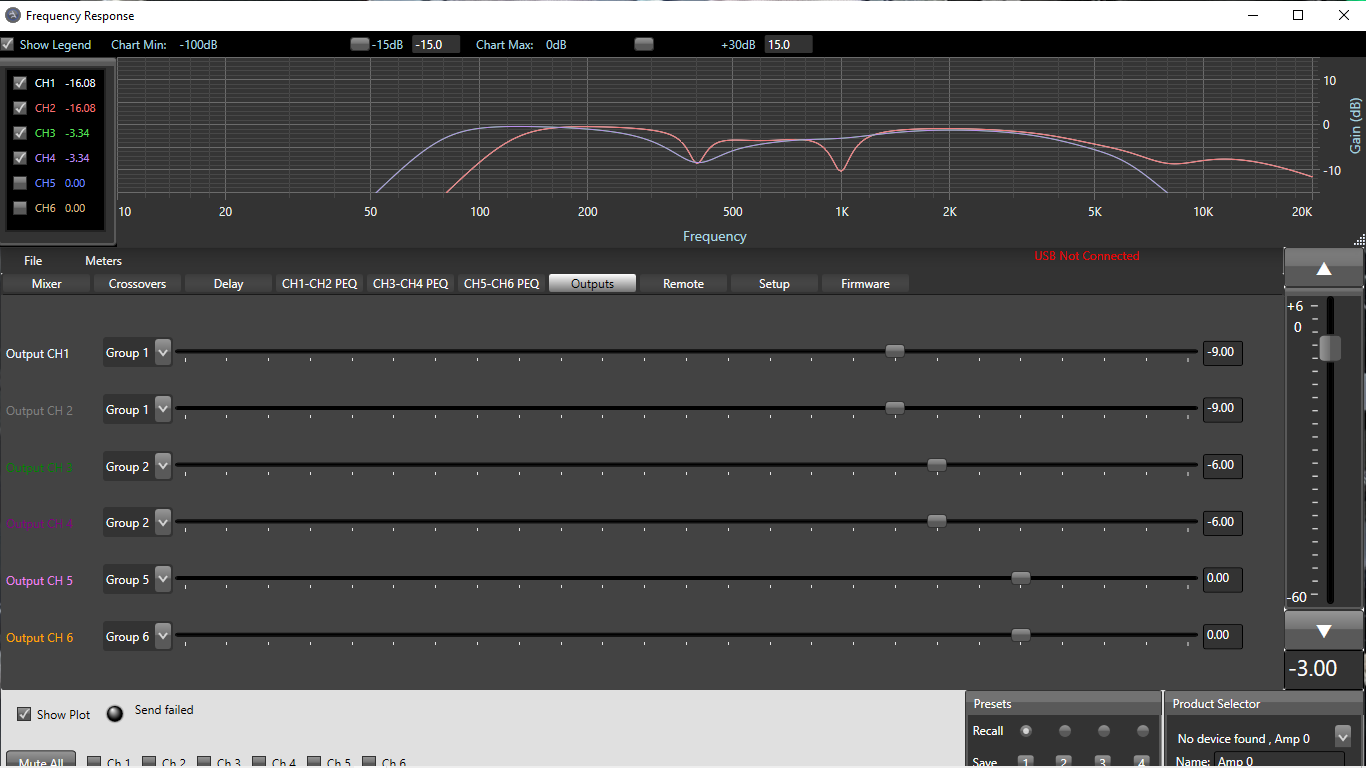Click the Output CH 6 gain slider thumb
1366x768 pixels.
click(1020, 635)
